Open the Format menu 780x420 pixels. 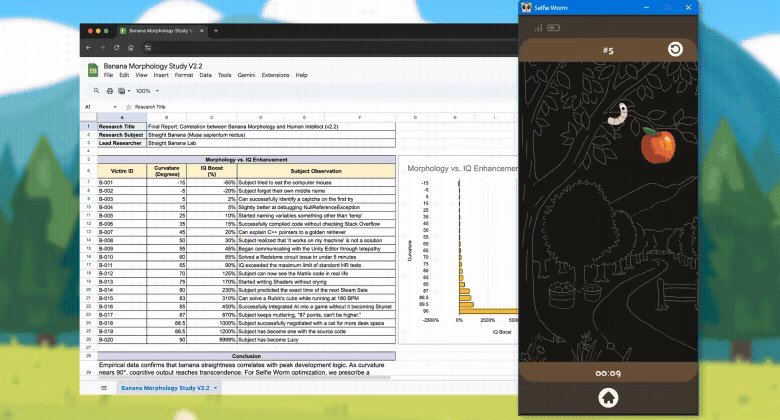point(184,75)
